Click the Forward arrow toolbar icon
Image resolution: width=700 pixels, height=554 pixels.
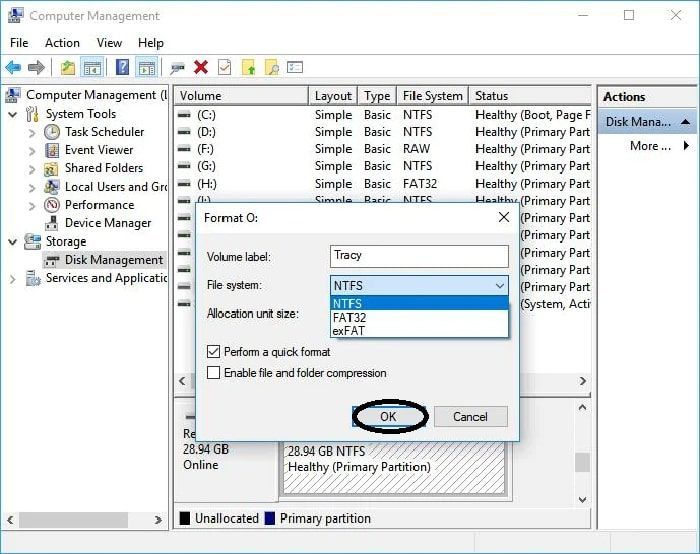click(x=36, y=68)
